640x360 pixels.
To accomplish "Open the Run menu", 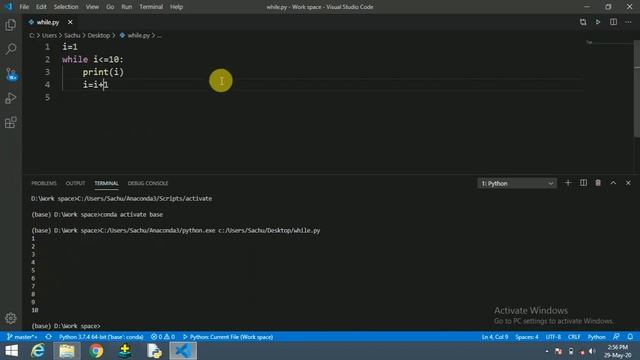I will (x=127, y=7).
